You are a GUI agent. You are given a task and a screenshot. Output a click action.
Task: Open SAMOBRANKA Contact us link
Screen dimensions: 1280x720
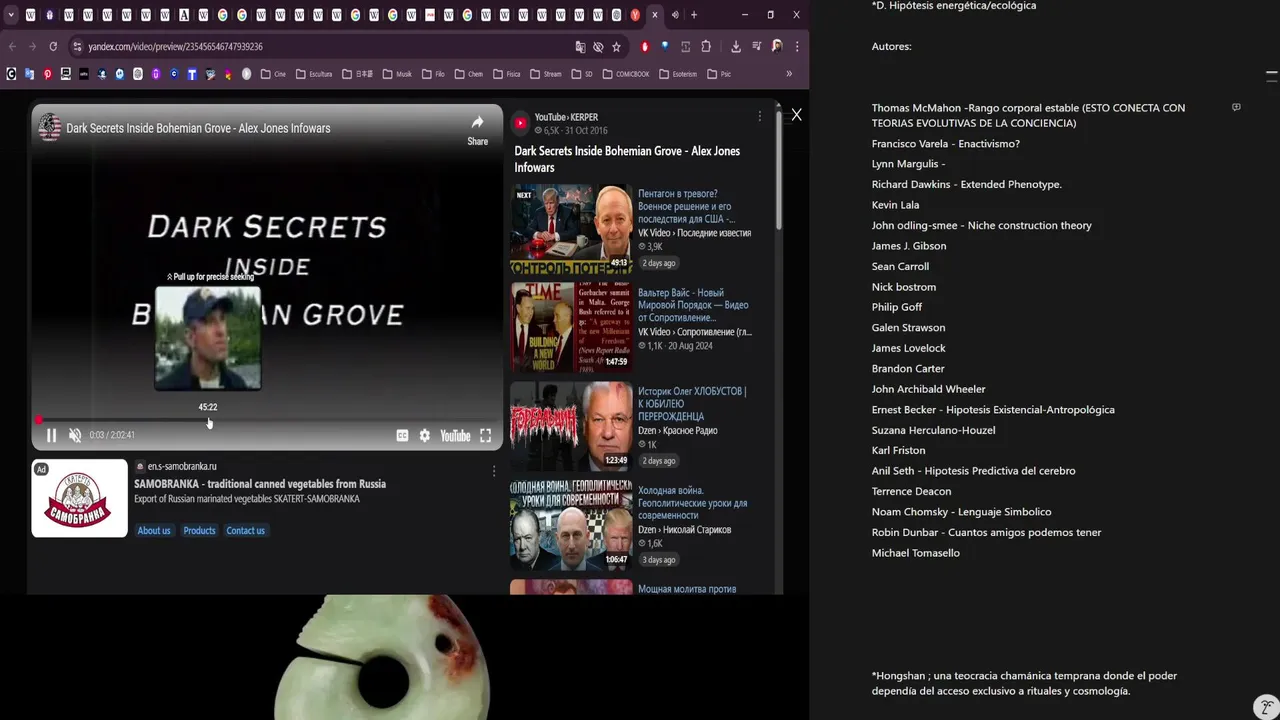[245, 531]
